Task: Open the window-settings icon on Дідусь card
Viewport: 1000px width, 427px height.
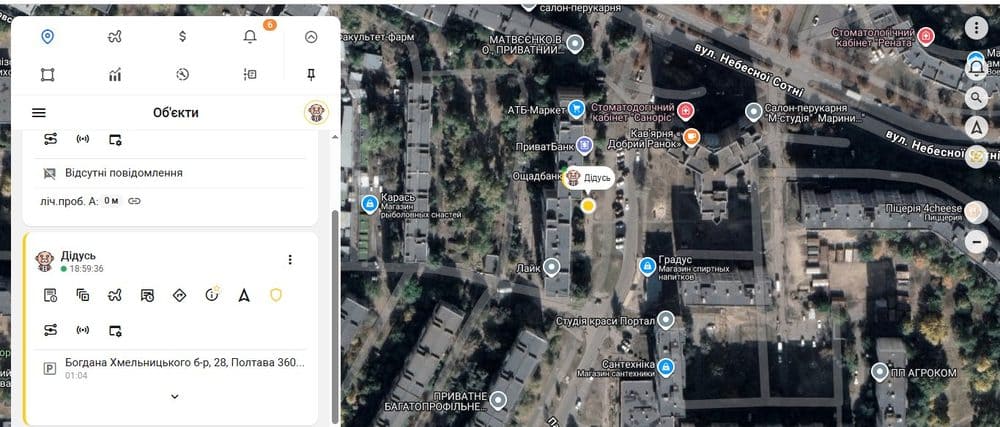Action: (x=115, y=330)
